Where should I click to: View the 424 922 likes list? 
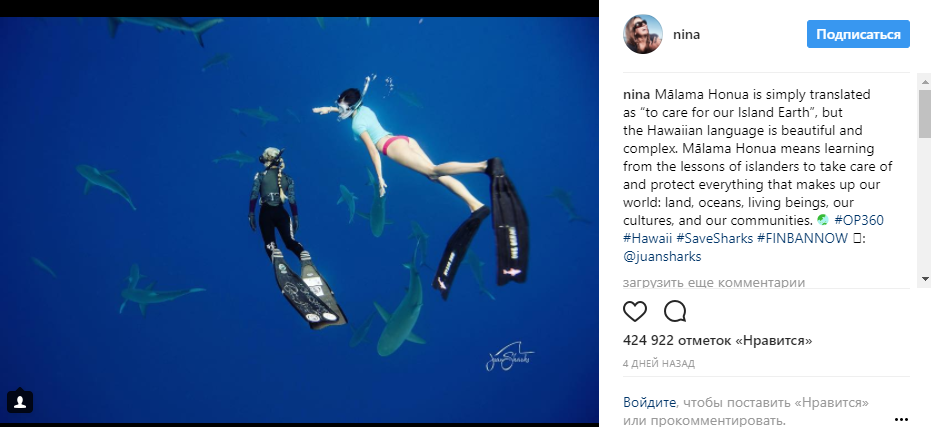[717, 341]
